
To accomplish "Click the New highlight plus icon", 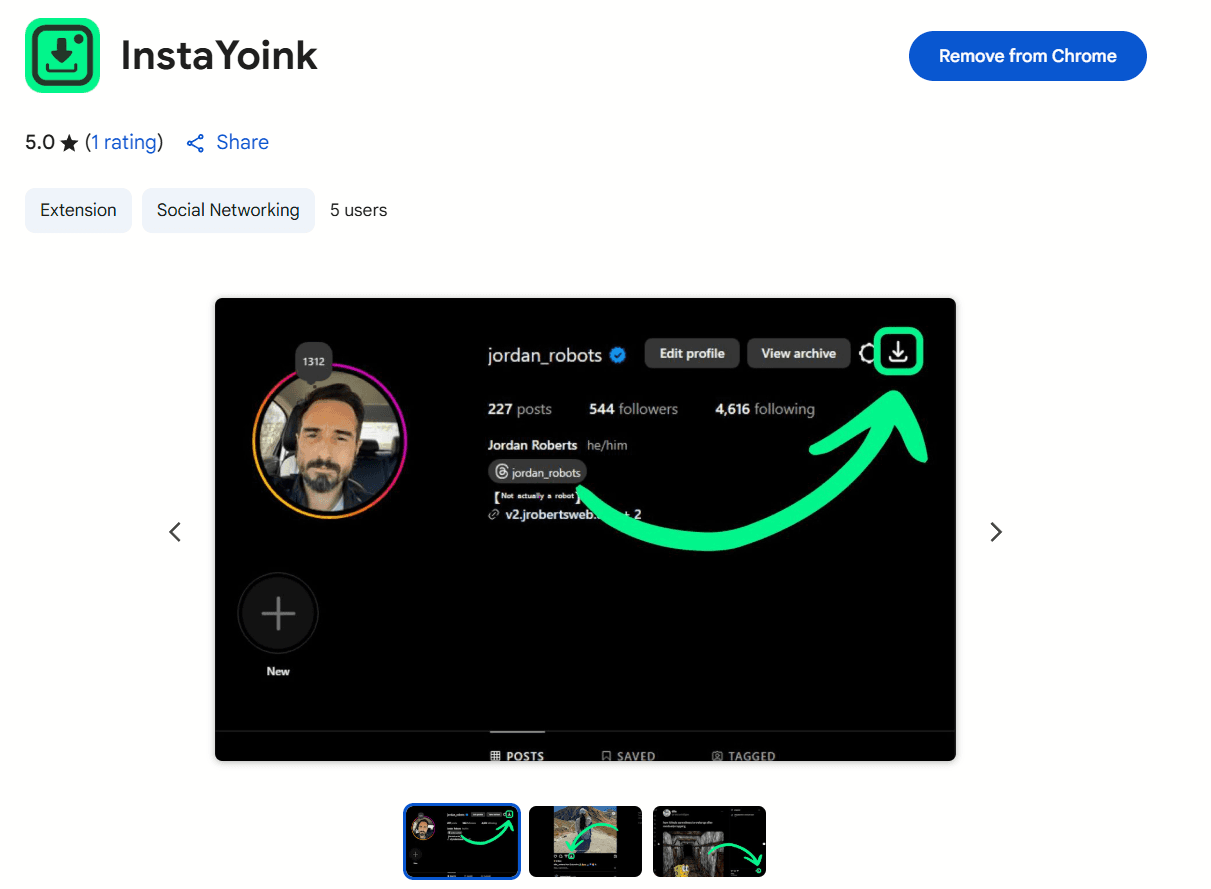I will coord(277,612).
